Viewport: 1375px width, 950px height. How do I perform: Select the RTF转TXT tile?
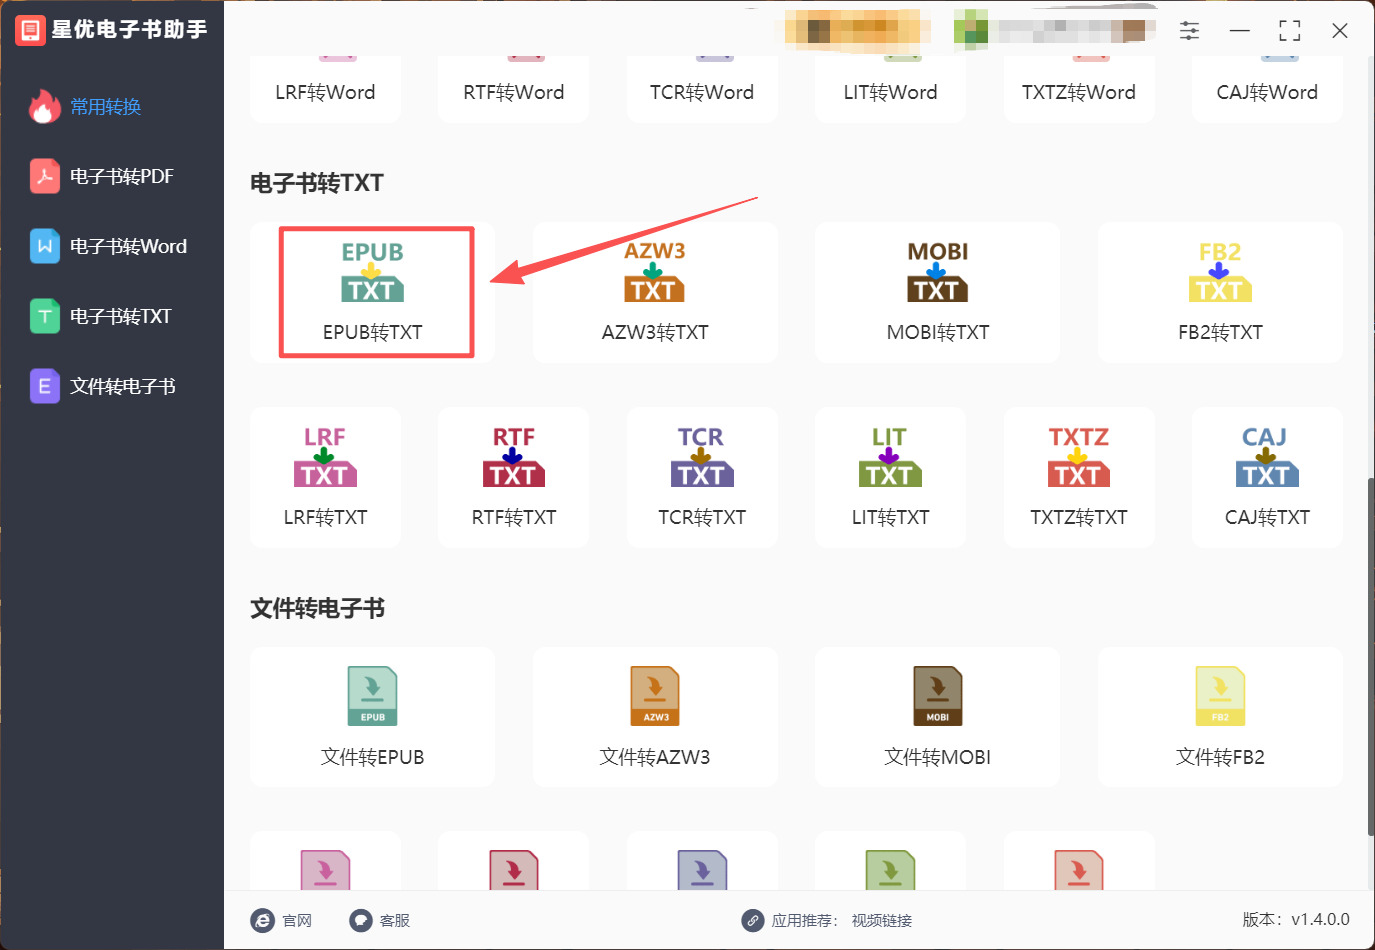pyautogui.click(x=513, y=477)
